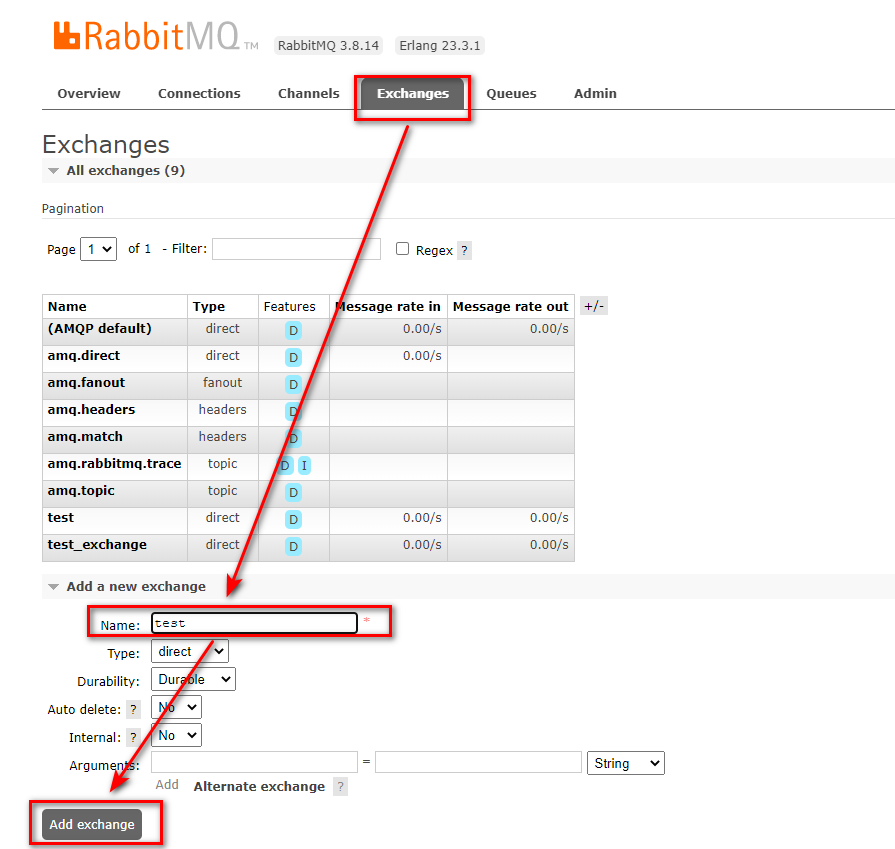Click the Auto delete help question mark
Screen dimensions: 895x849
pos(133,710)
